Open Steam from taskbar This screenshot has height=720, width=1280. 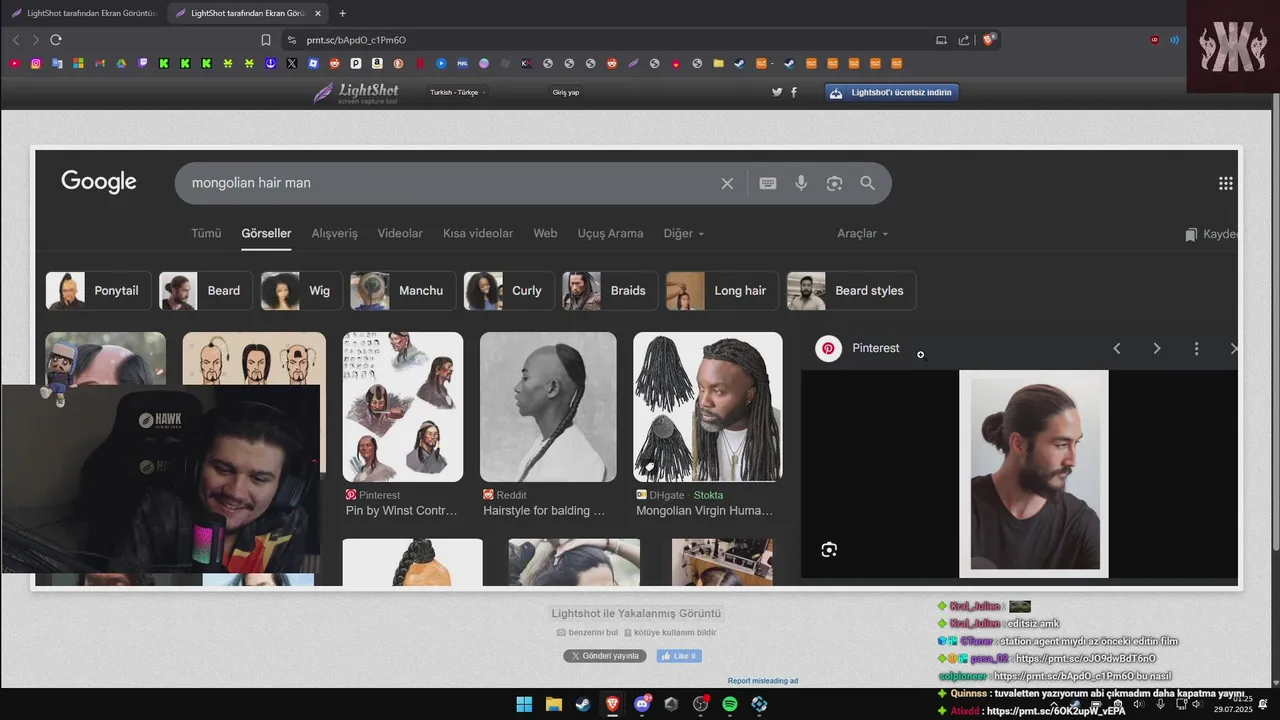[x=582, y=704]
